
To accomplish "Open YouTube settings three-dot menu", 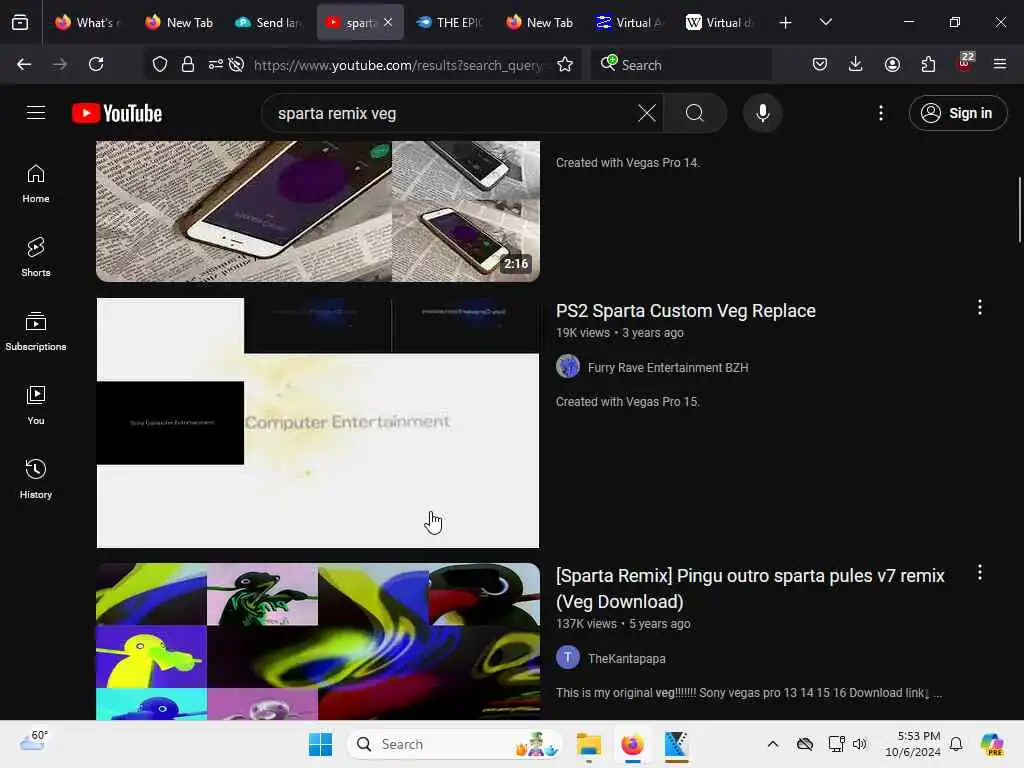I will pos(880,113).
